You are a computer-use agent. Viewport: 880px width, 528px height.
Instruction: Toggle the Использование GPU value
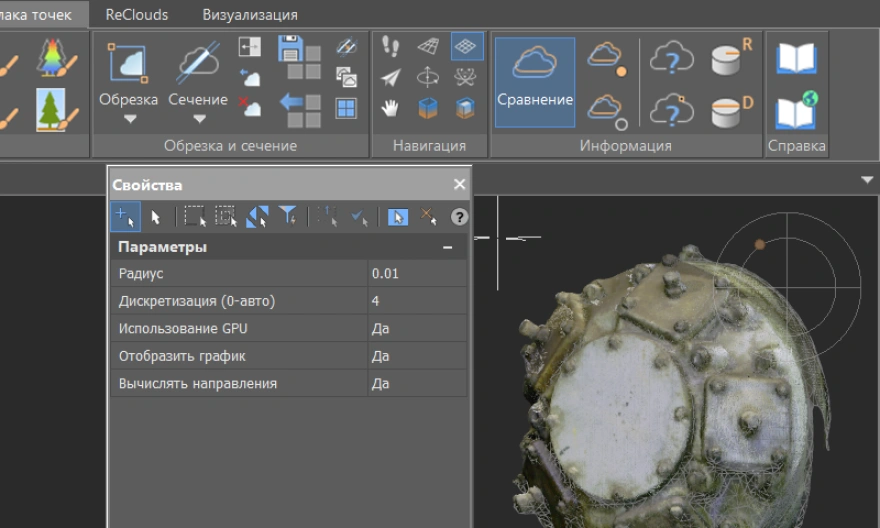[x=417, y=328]
